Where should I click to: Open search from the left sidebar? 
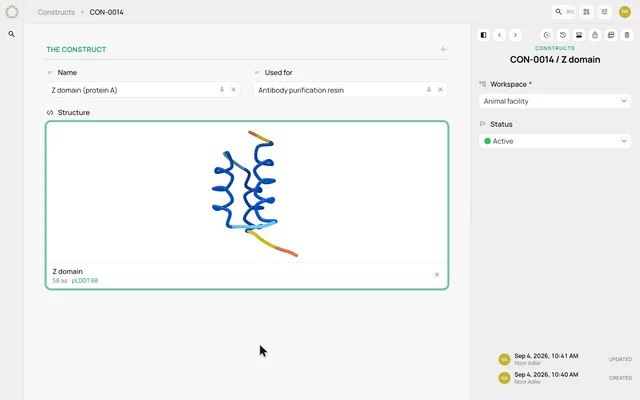(x=12, y=34)
